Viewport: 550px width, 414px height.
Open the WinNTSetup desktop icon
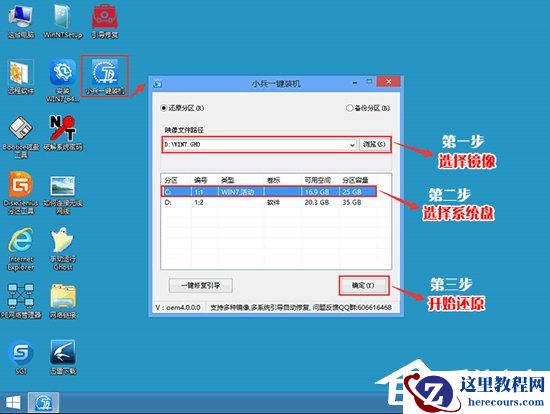click(63, 21)
